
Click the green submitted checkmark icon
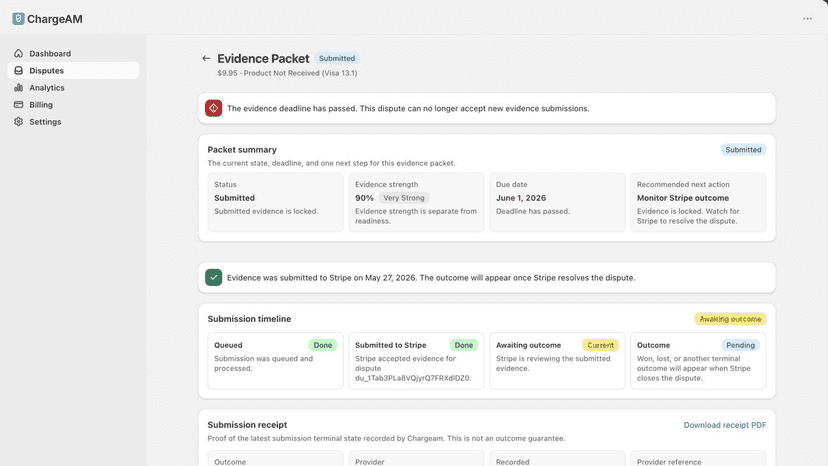point(213,277)
